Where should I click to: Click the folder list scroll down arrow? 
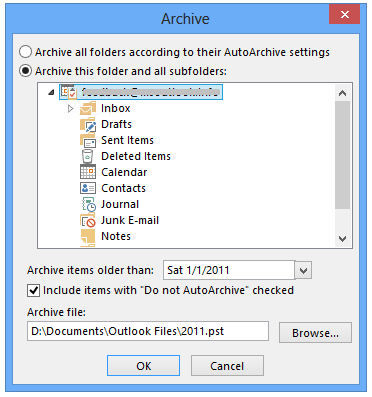(342, 239)
